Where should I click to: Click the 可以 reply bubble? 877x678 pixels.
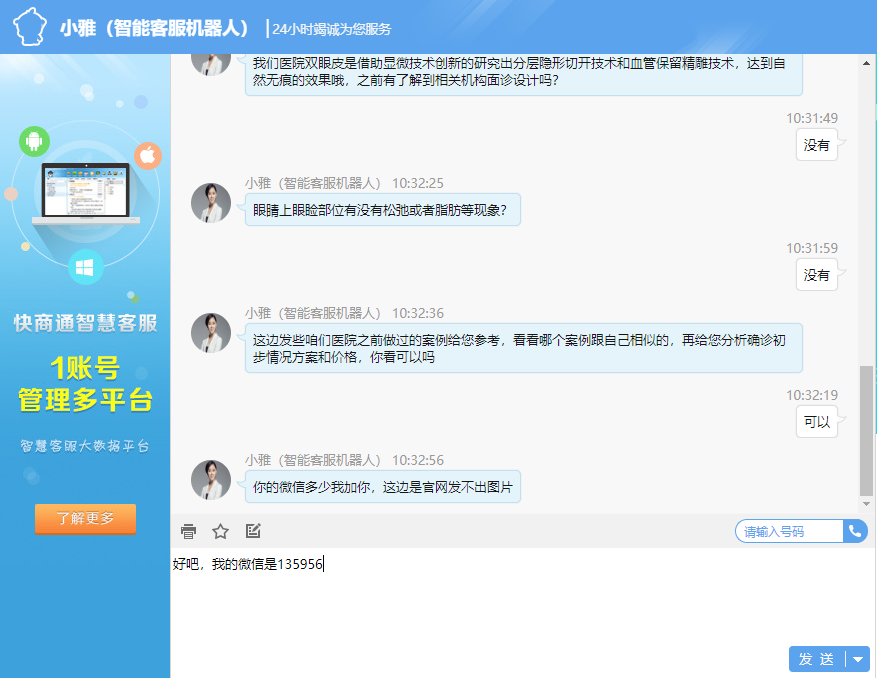pyautogui.click(x=817, y=421)
